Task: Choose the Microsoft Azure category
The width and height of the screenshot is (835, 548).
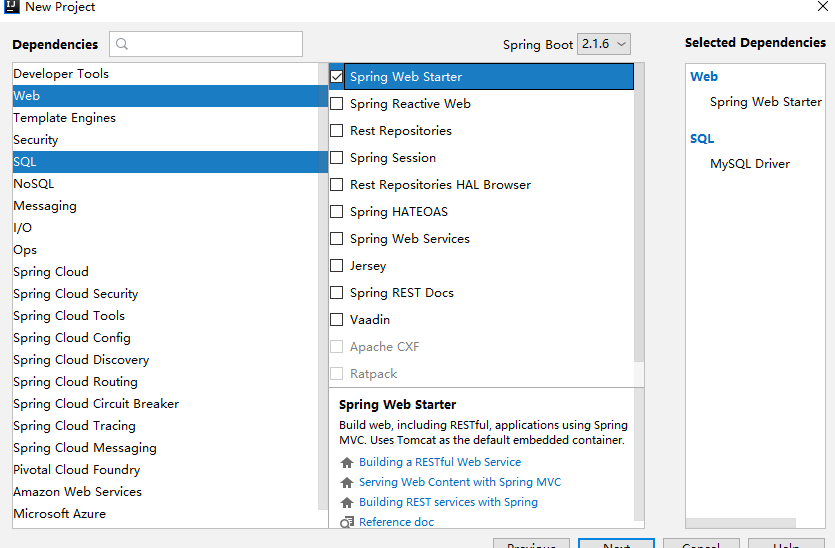Action: coord(165,514)
